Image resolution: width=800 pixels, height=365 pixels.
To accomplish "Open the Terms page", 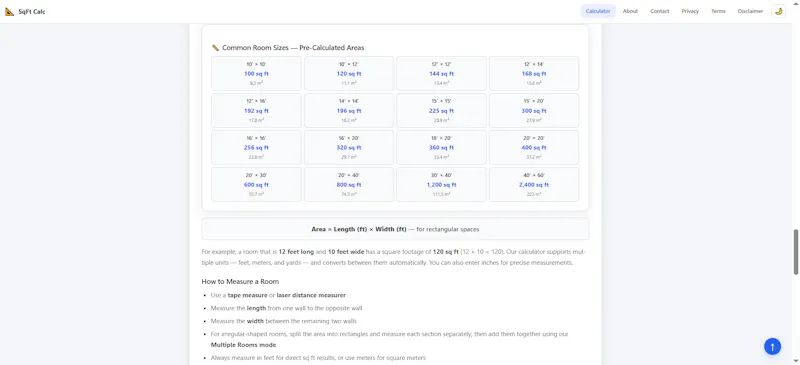I will click(x=718, y=11).
